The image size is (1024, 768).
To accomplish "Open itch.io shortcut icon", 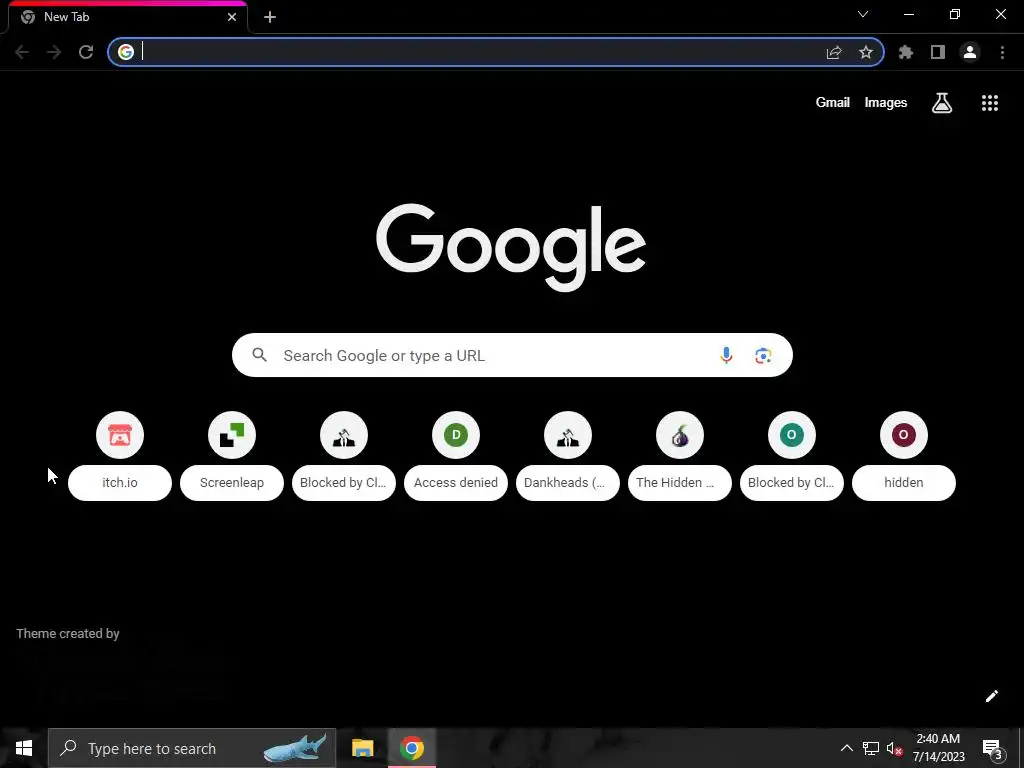I will pyautogui.click(x=120, y=435).
